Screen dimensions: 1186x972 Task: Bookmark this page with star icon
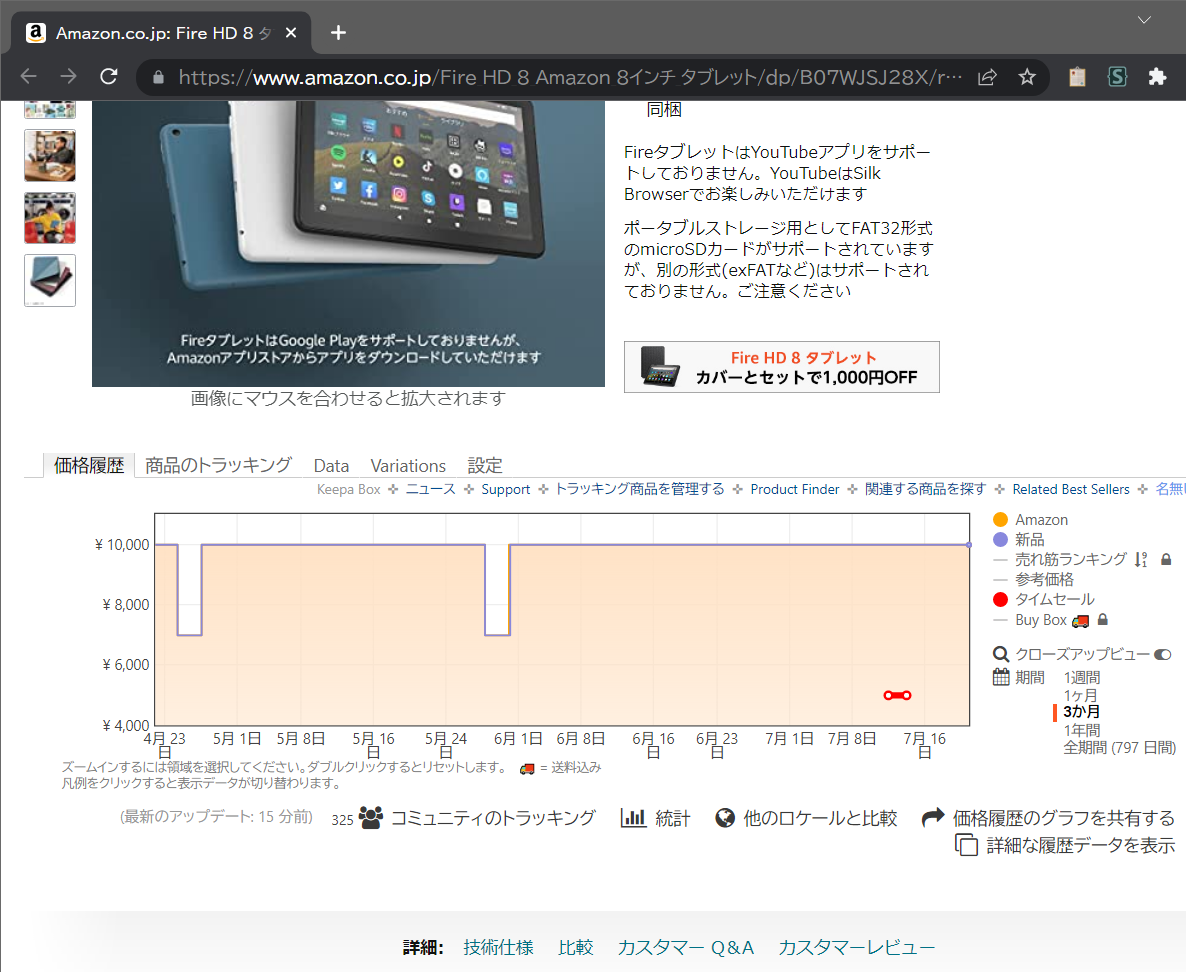coord(1026,77)
